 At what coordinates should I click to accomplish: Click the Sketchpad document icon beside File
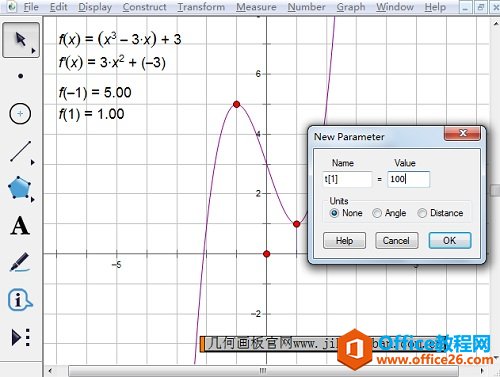[x=12, y=7]
